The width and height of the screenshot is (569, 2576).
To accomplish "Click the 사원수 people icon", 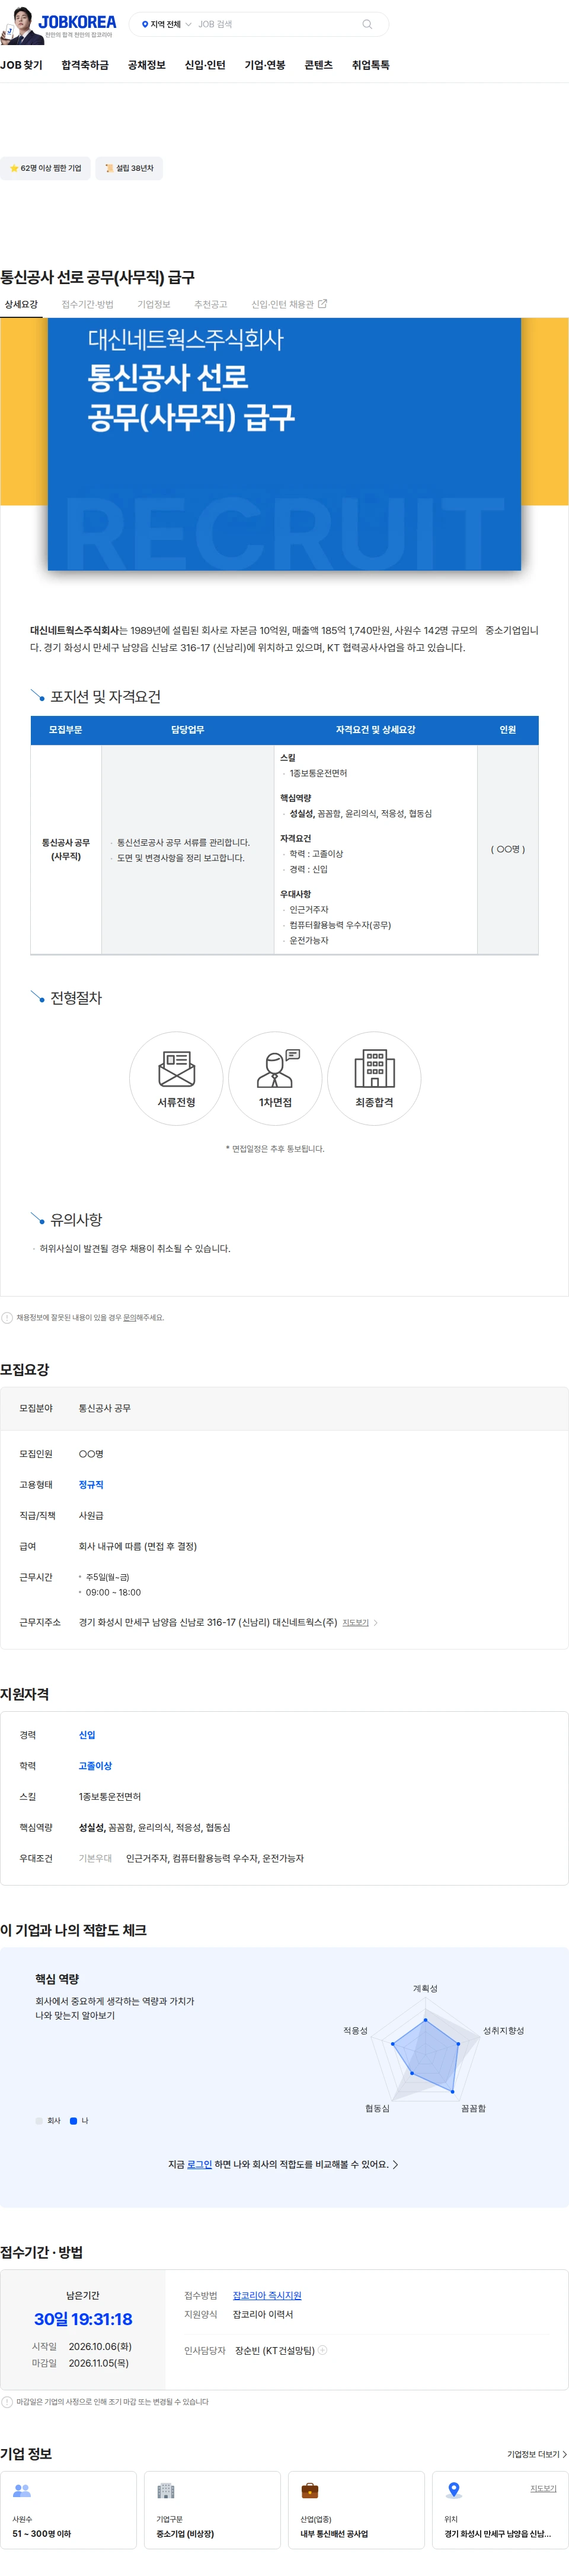I will [x=22, y=2490].
